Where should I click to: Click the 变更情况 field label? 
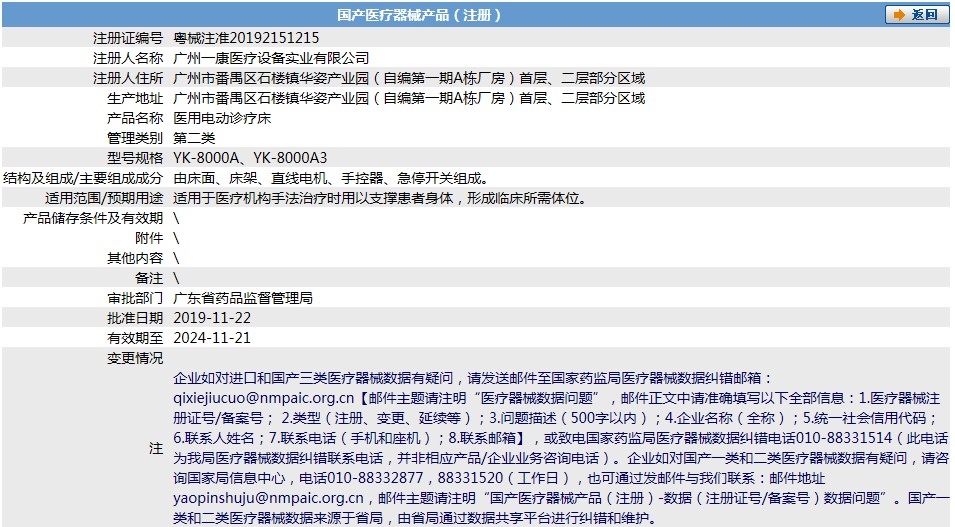(x=135, y=358)
